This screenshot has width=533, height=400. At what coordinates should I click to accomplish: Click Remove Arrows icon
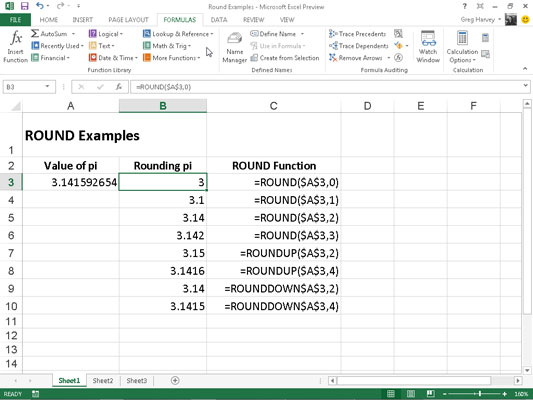click(x=332, y=58)
